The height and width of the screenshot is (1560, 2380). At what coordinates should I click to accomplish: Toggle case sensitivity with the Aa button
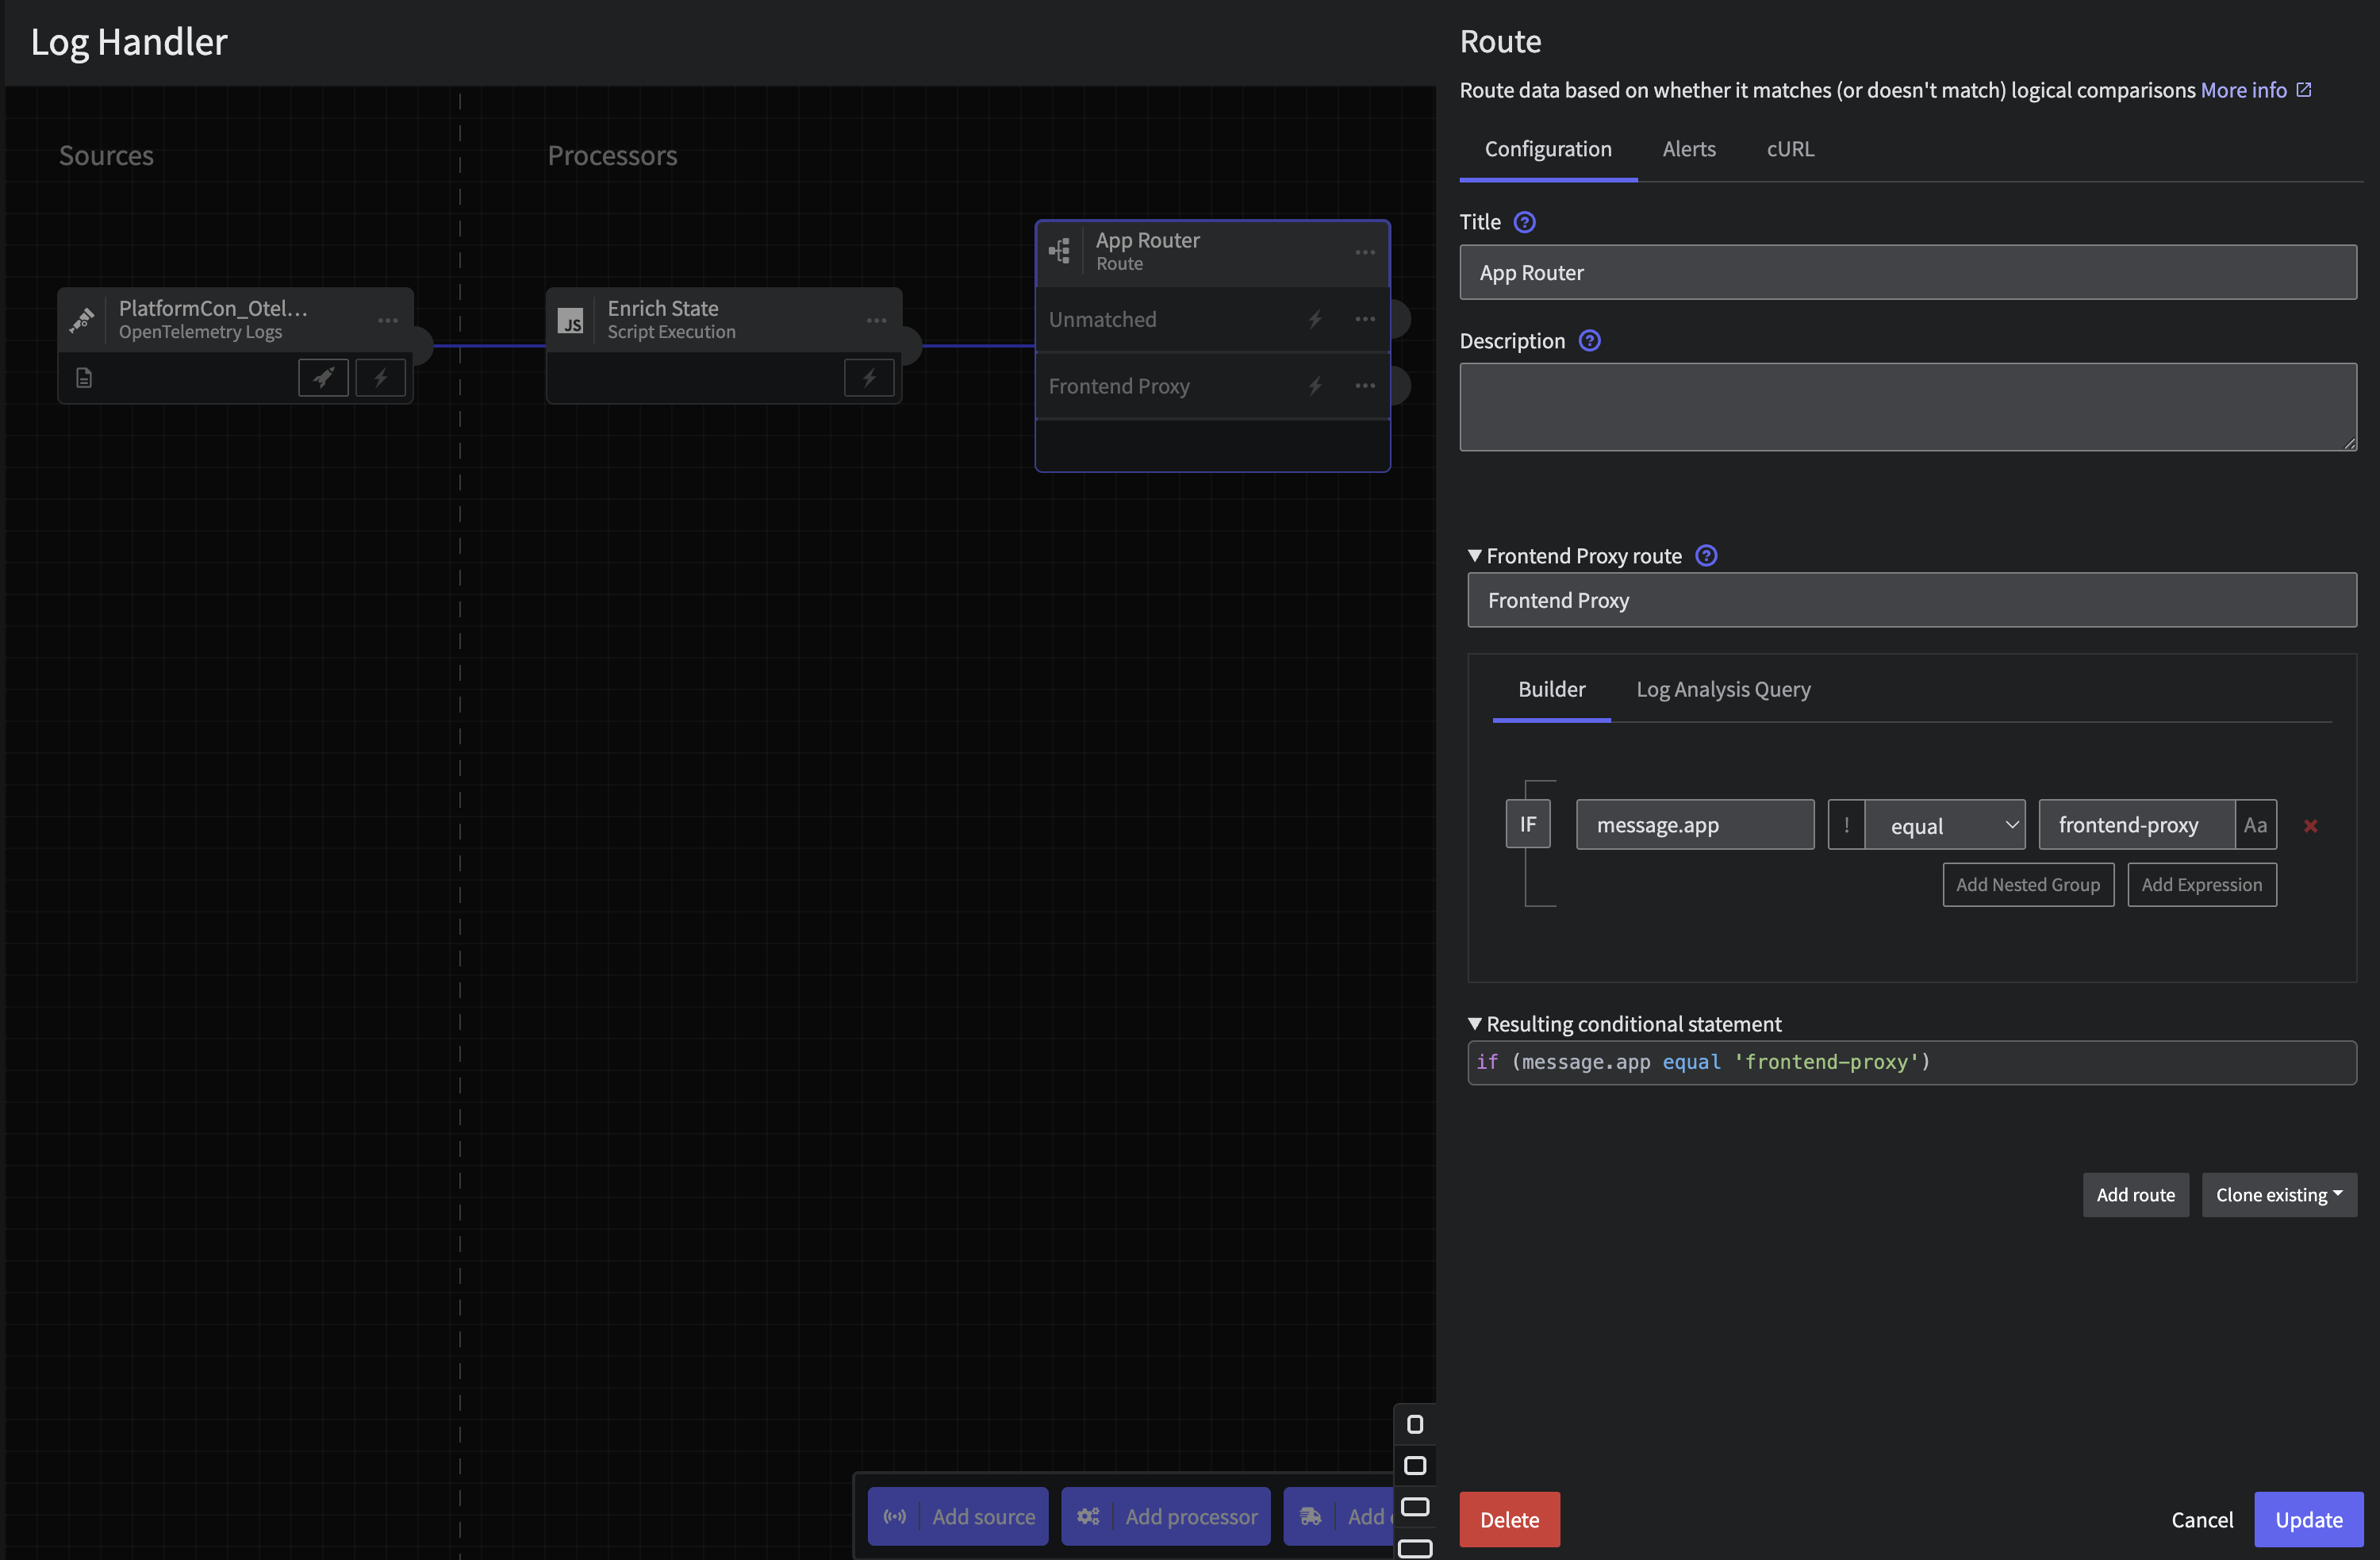(x=2256, y=824)
